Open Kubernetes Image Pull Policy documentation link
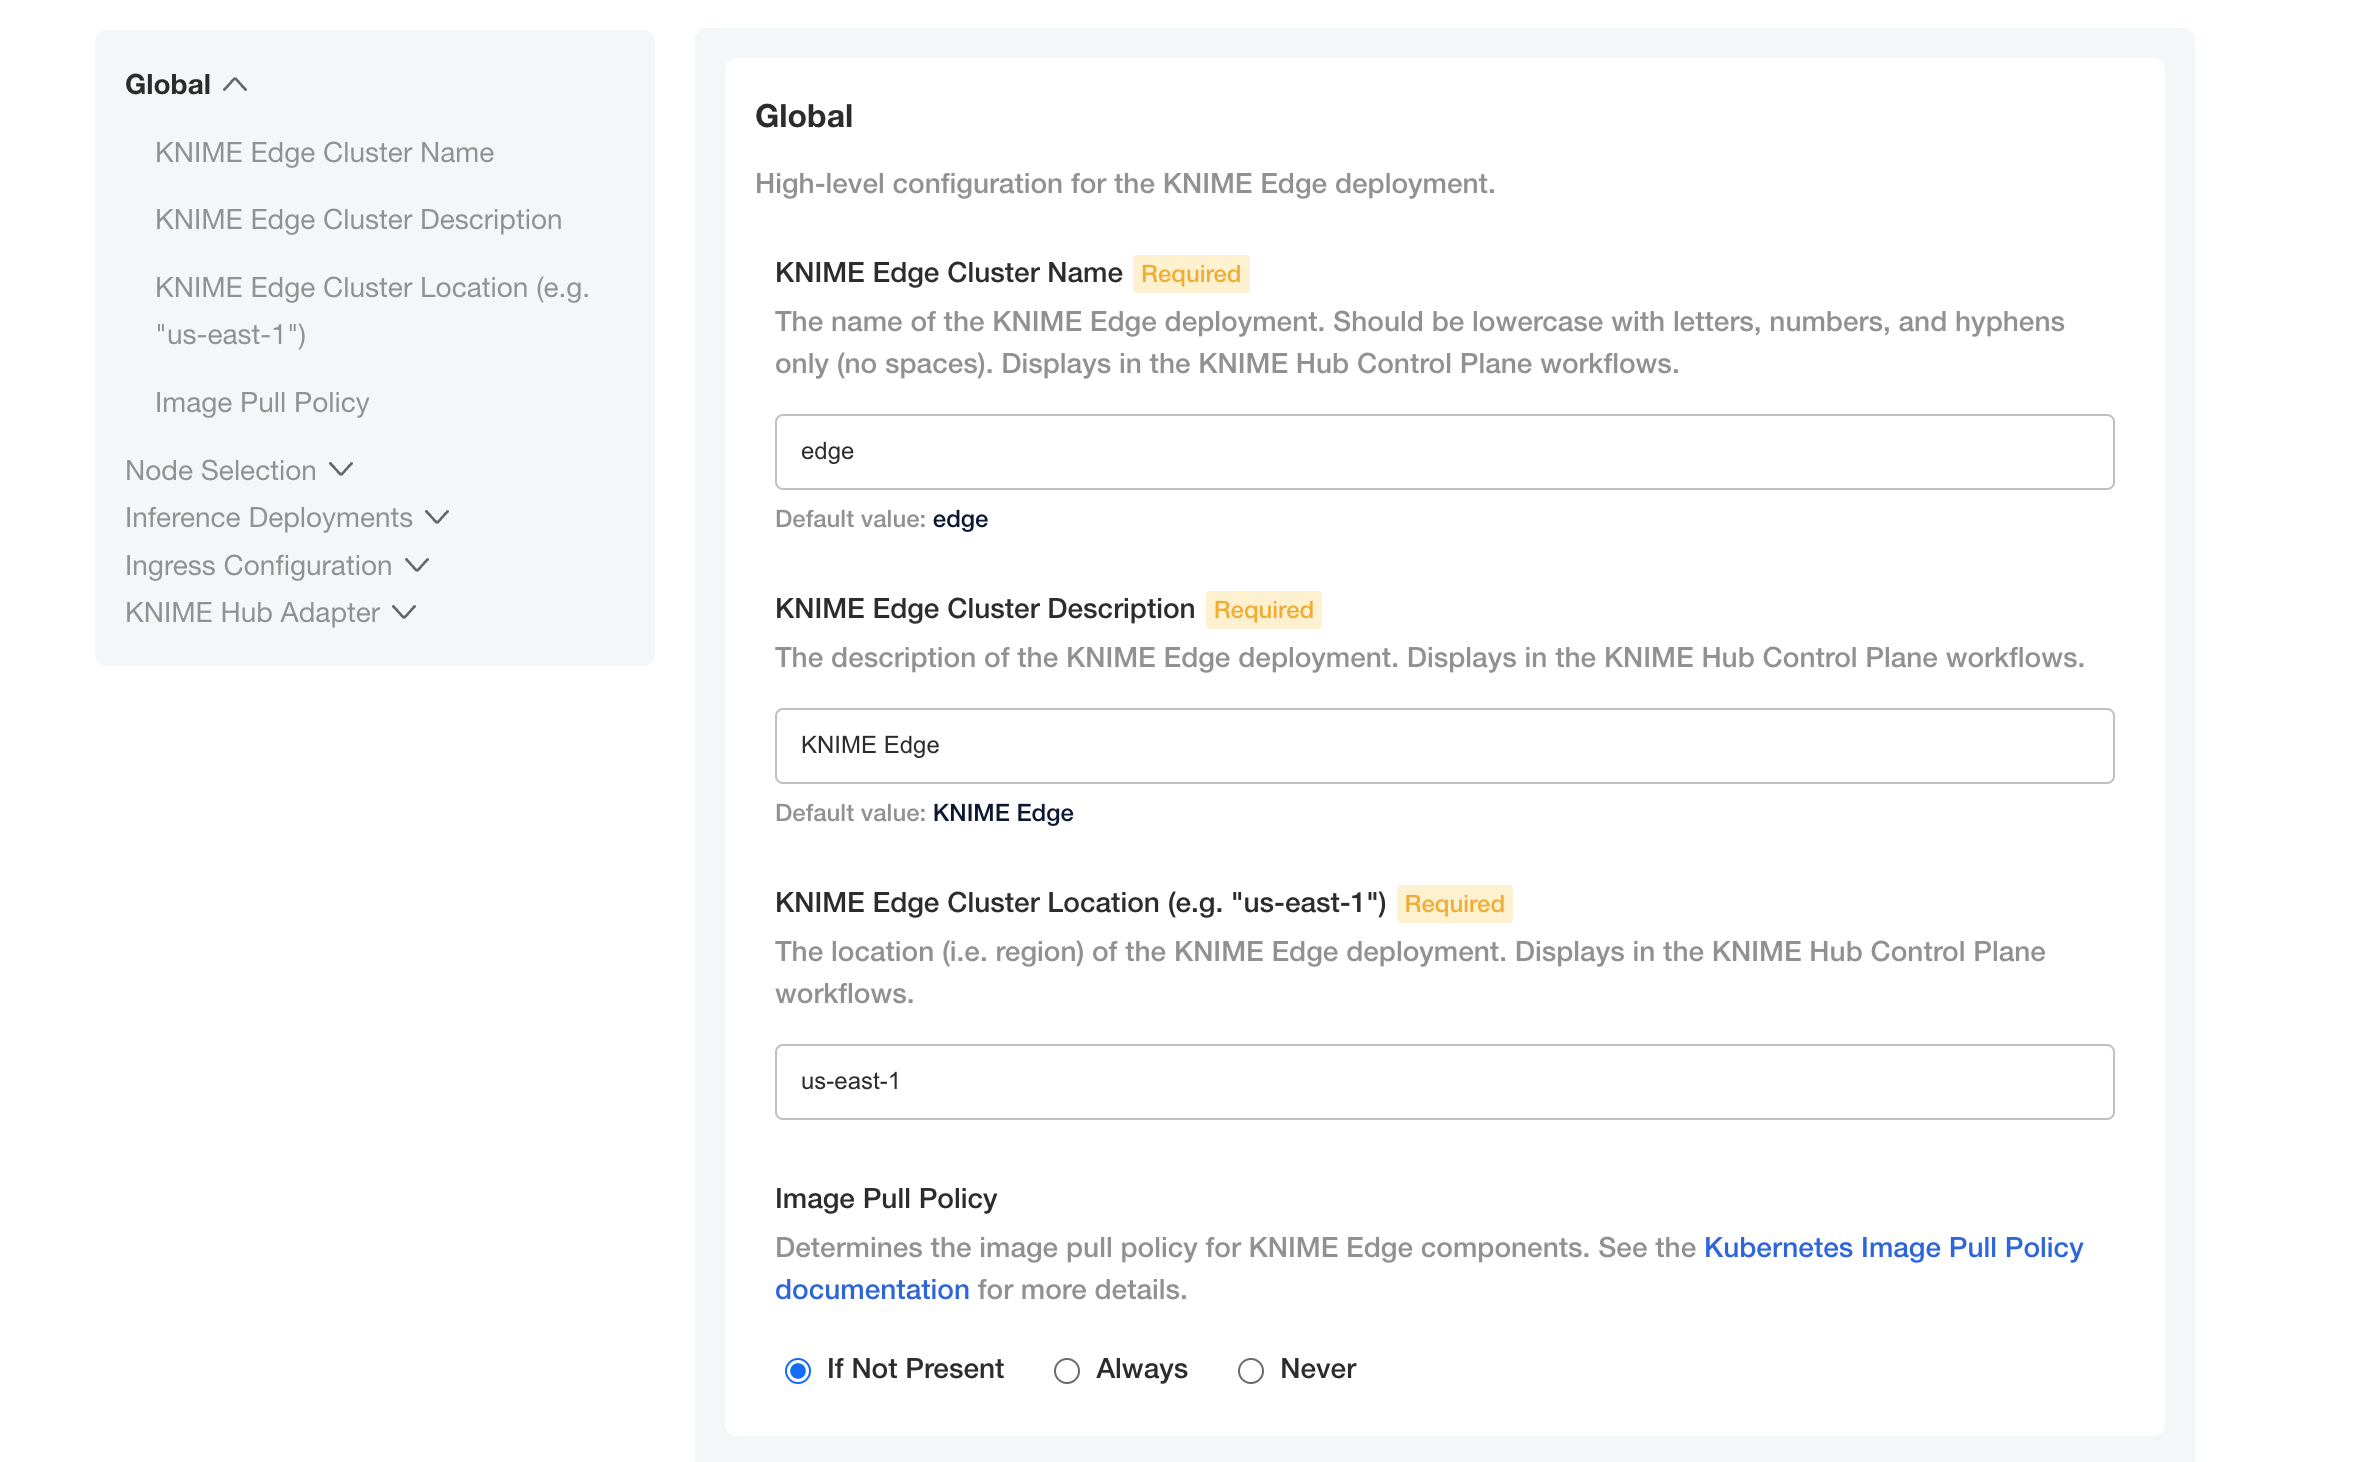This screenshot has width=2364, height=1462. click(x=1893, y=1248)
